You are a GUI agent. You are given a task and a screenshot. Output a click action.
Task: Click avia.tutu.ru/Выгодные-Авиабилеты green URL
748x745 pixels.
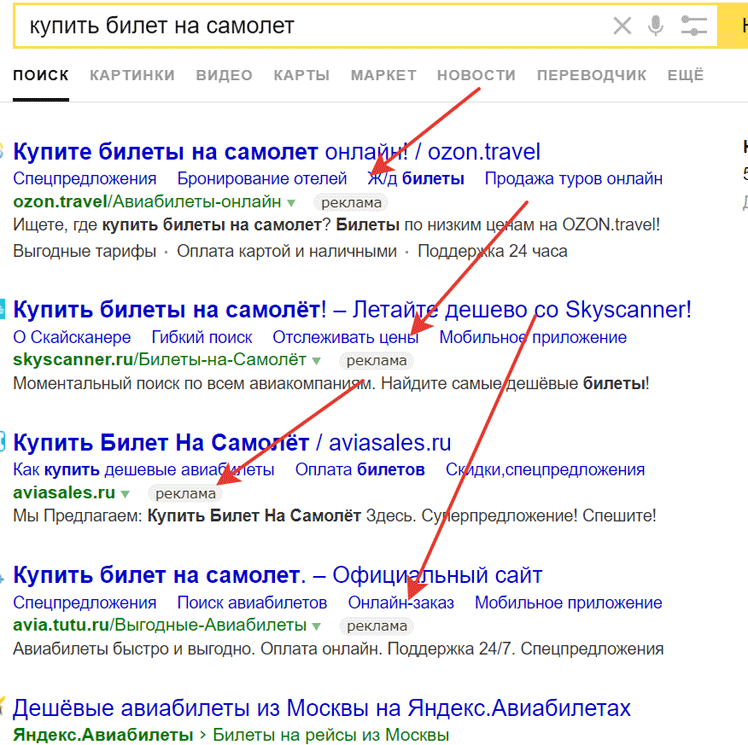pos(160,625)
